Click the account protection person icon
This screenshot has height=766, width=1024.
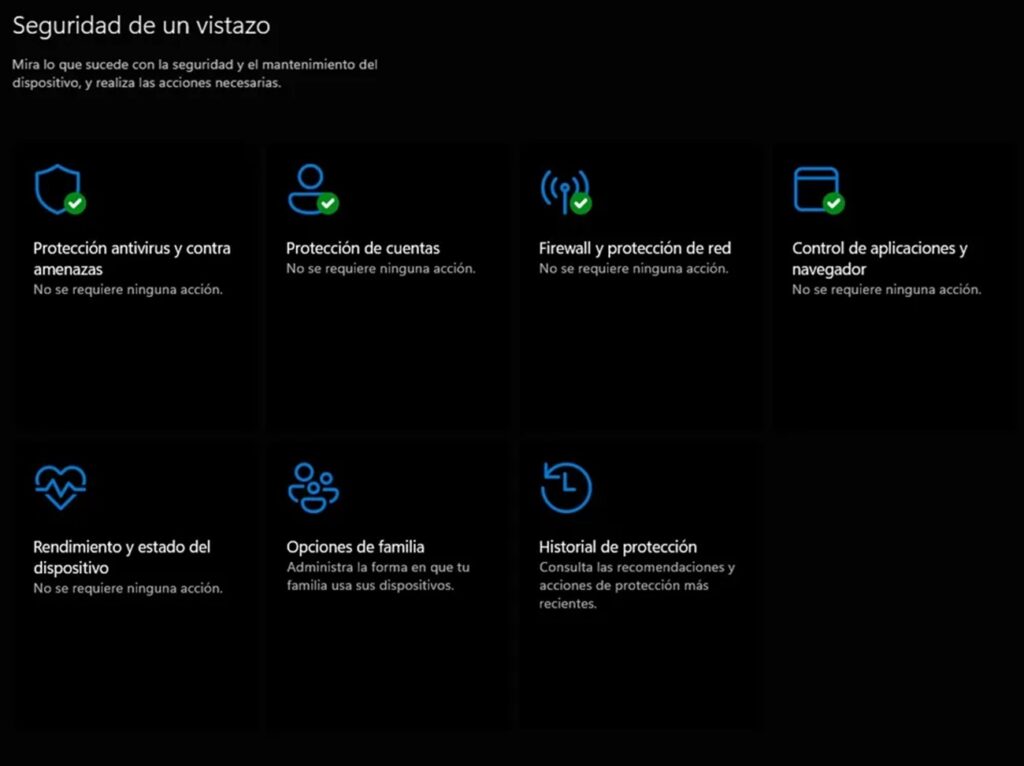[313, 189]
